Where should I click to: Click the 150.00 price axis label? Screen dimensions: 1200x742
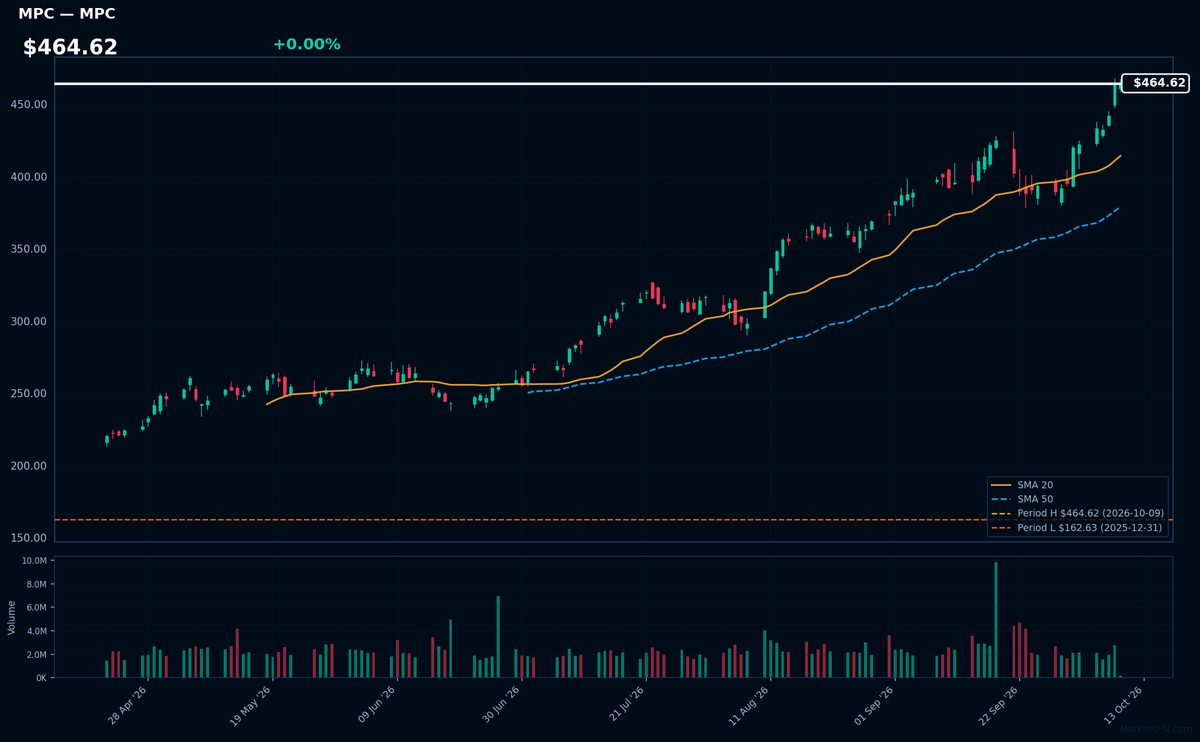pyautogui.click(x=29, y=538)
